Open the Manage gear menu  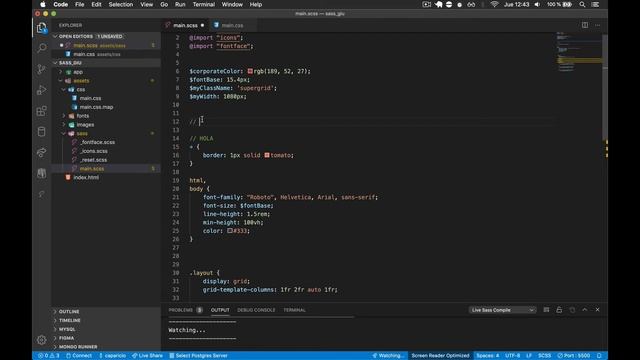(42, 340)
